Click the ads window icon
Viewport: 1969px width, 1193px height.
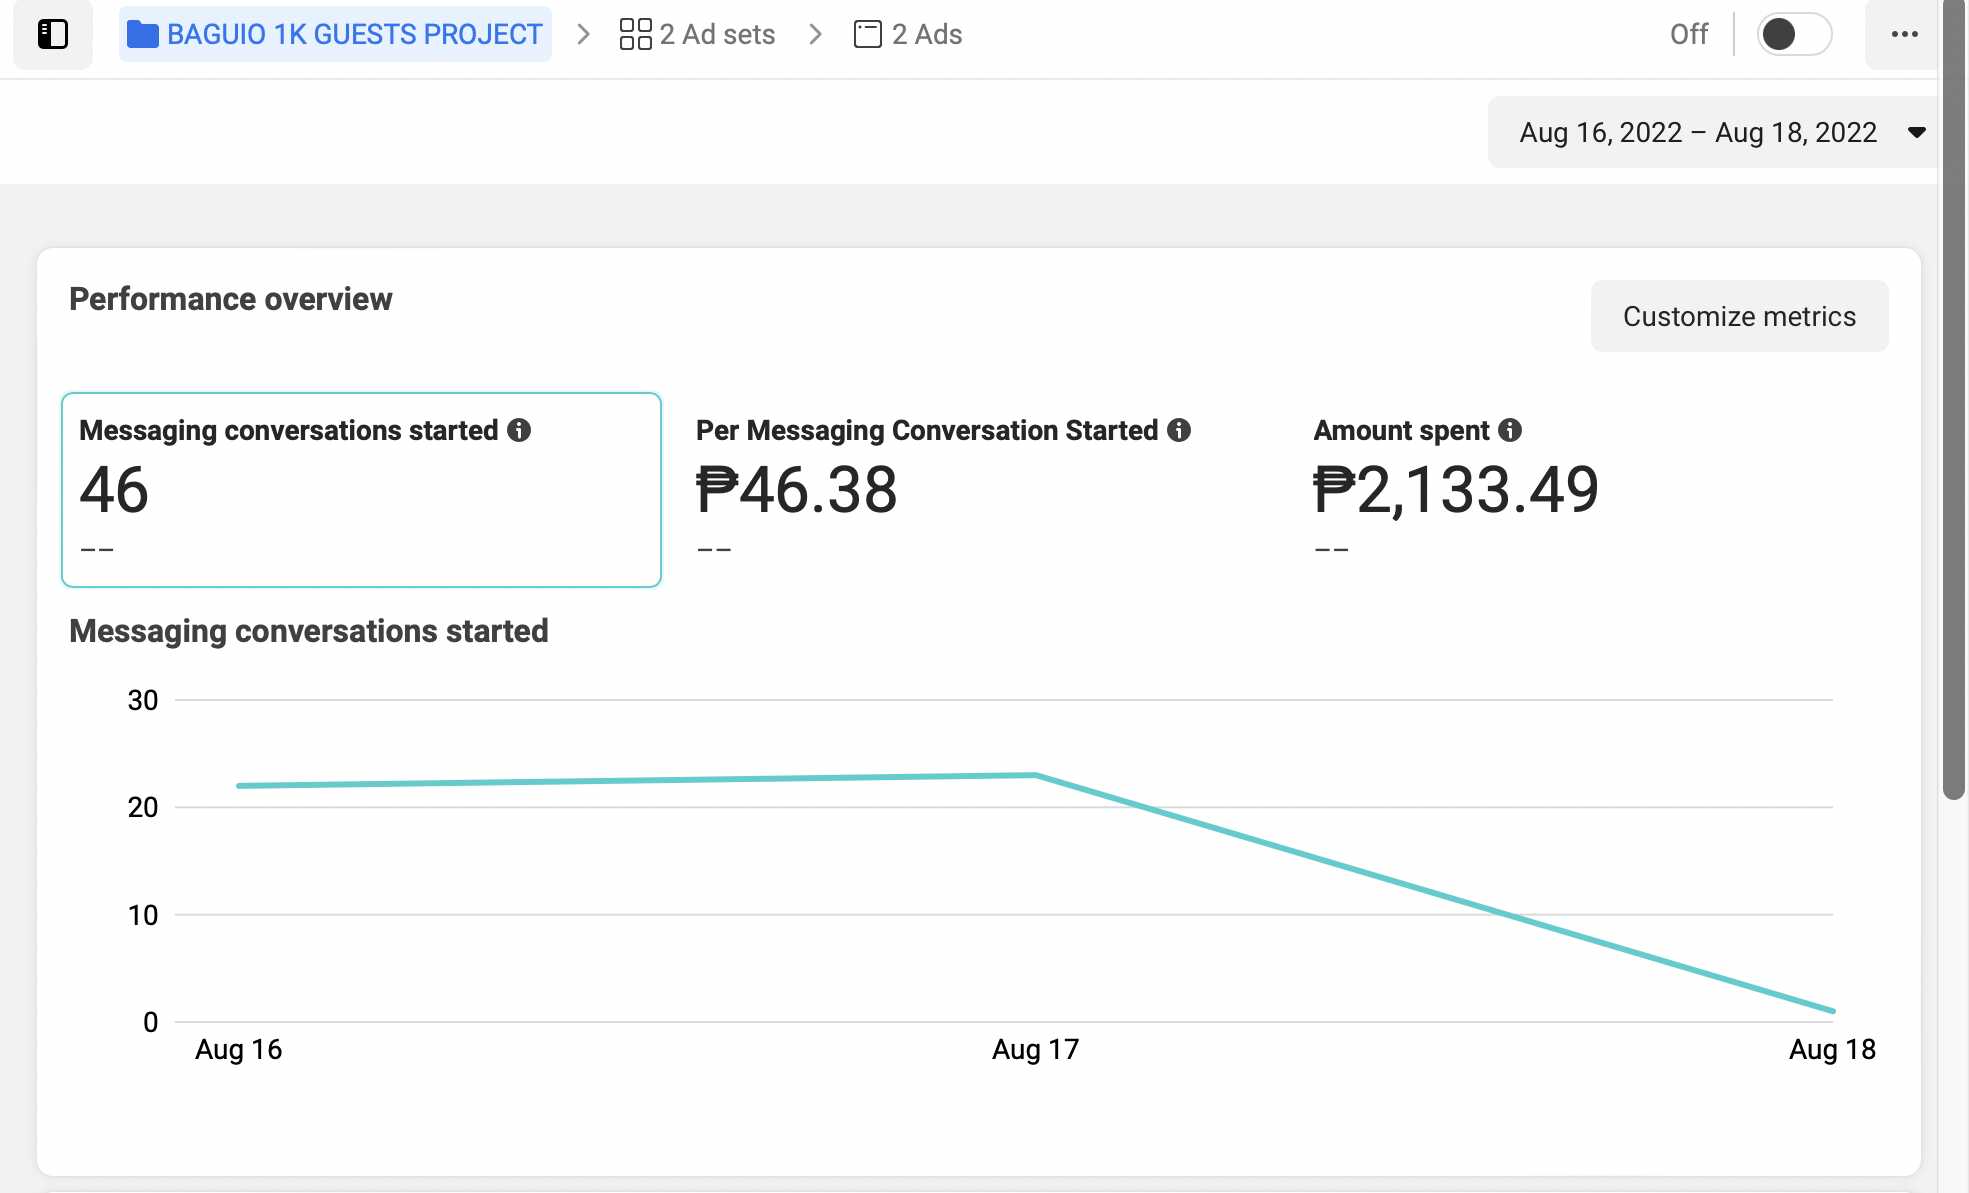(867, 34)
